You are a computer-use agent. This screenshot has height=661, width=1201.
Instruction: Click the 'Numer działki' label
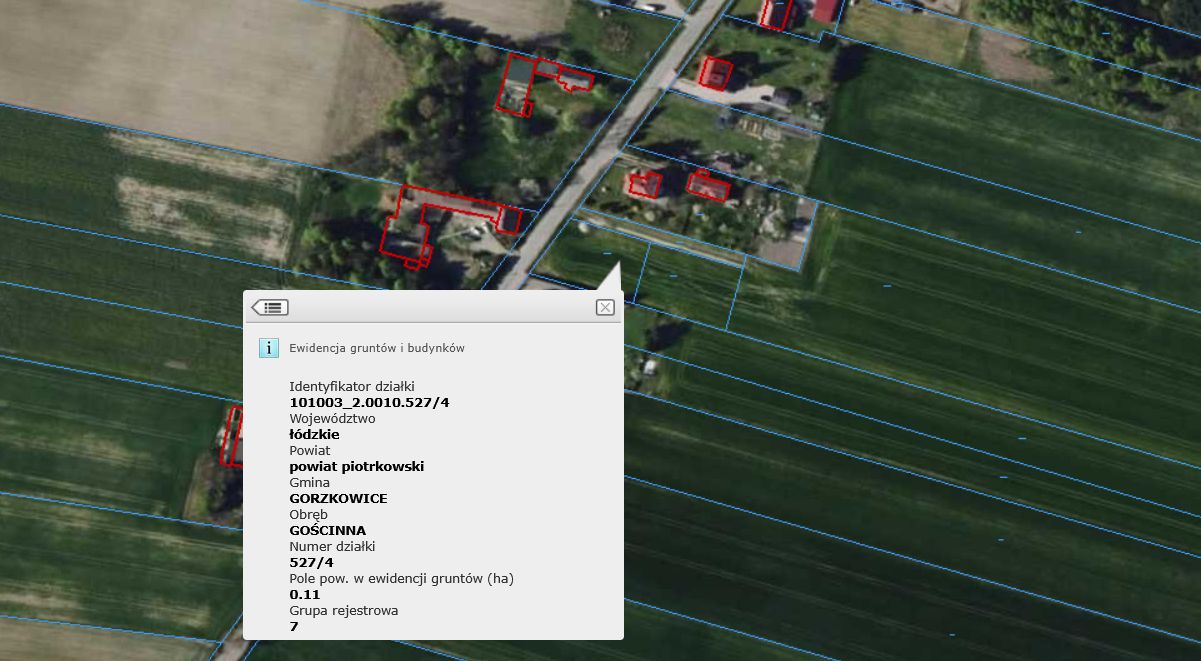[334, 546]
